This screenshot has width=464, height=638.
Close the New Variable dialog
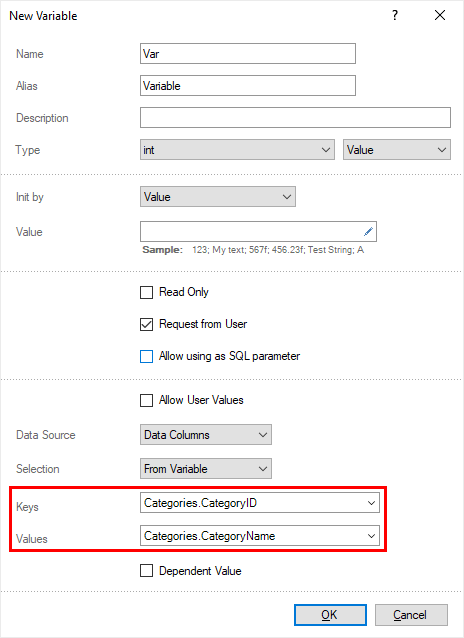tap(440, 15)
